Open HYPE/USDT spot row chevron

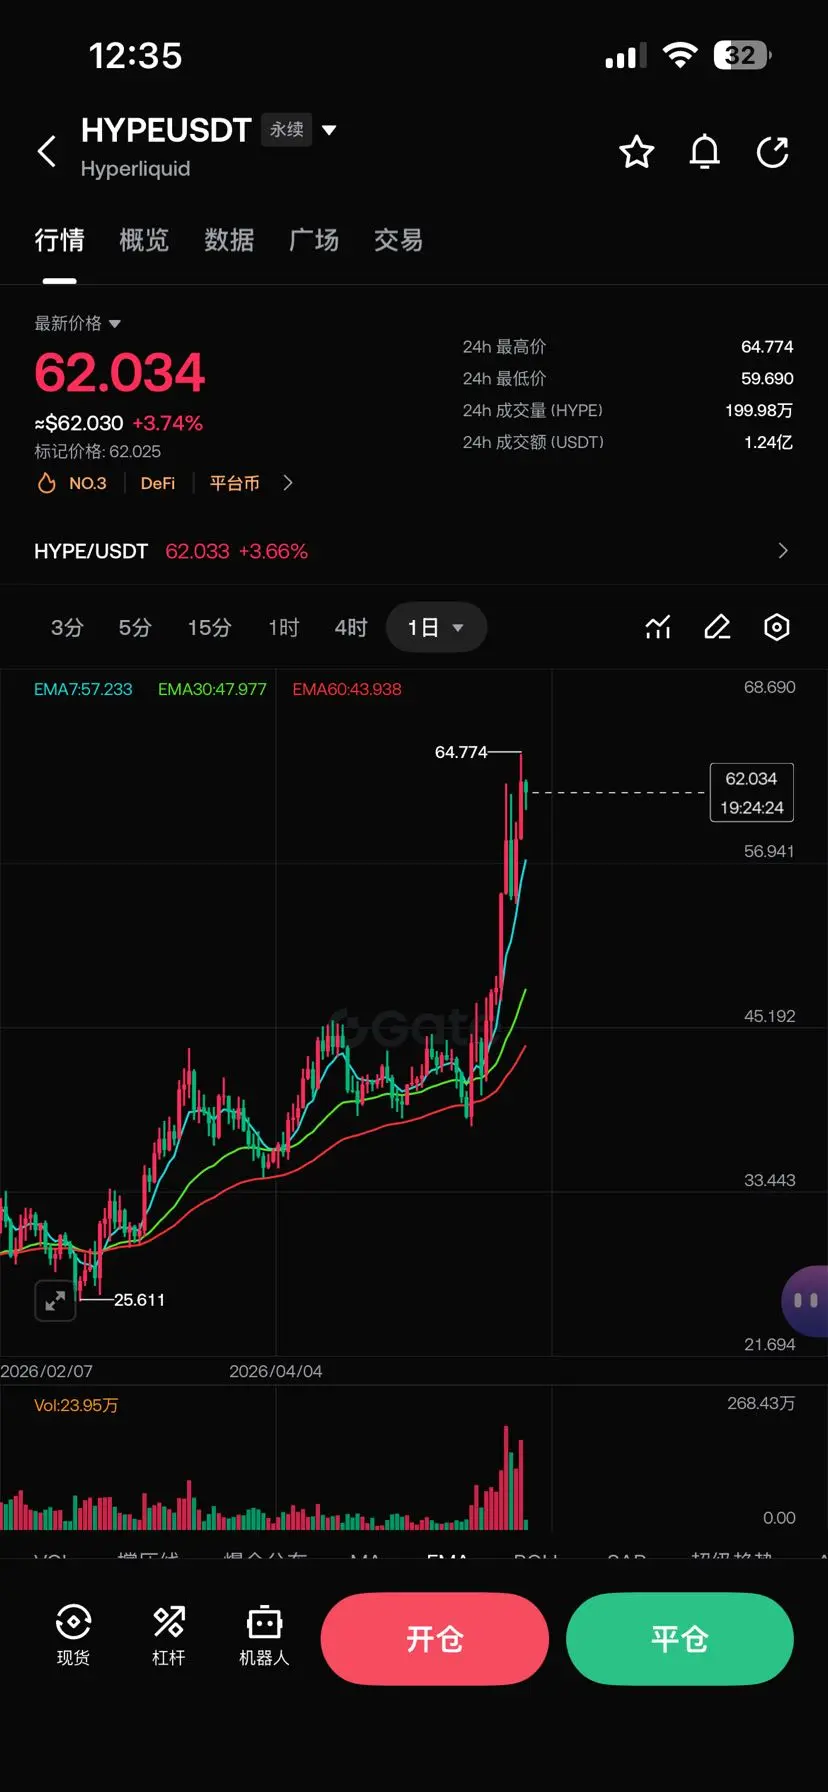[783, 551]
